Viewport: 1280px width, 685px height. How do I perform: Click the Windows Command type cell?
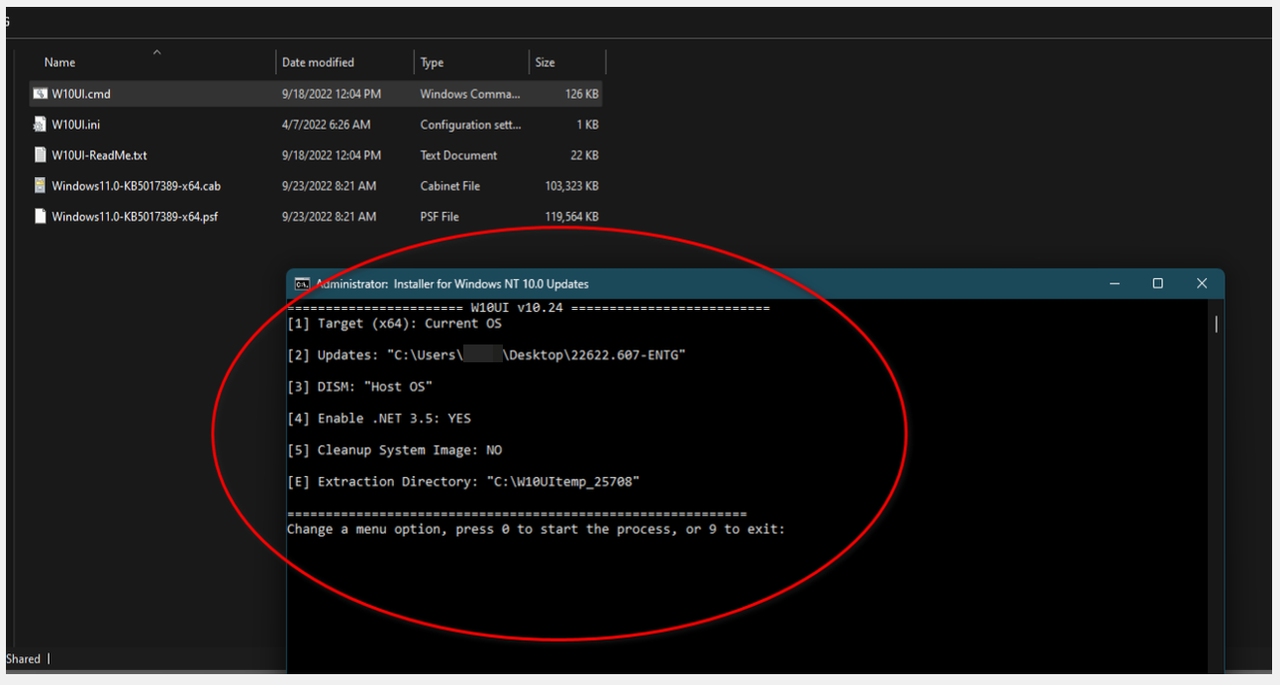[470, 94]
